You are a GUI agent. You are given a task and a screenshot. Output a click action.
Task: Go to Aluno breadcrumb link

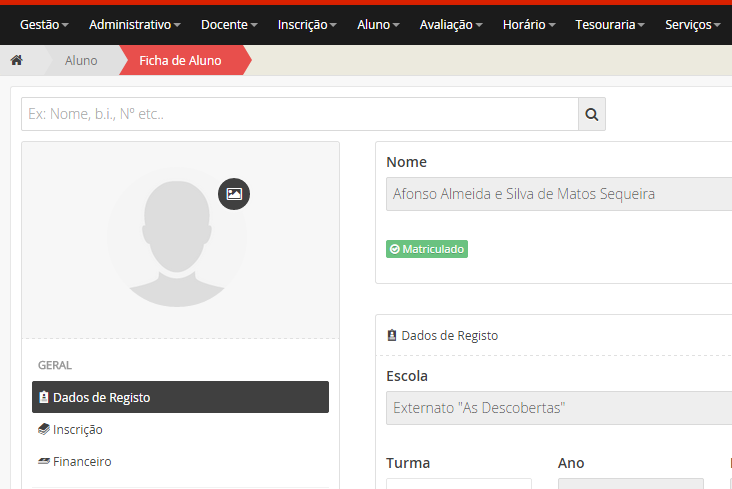pyautogui.click(x=81, y=61)
